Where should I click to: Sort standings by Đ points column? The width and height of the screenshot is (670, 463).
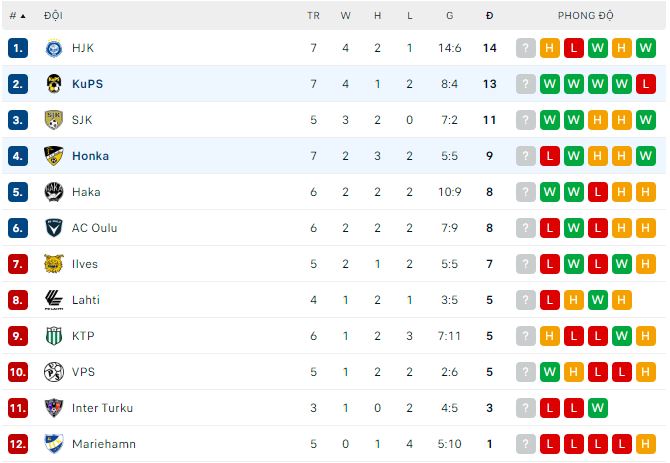click(x=490, y=16)
